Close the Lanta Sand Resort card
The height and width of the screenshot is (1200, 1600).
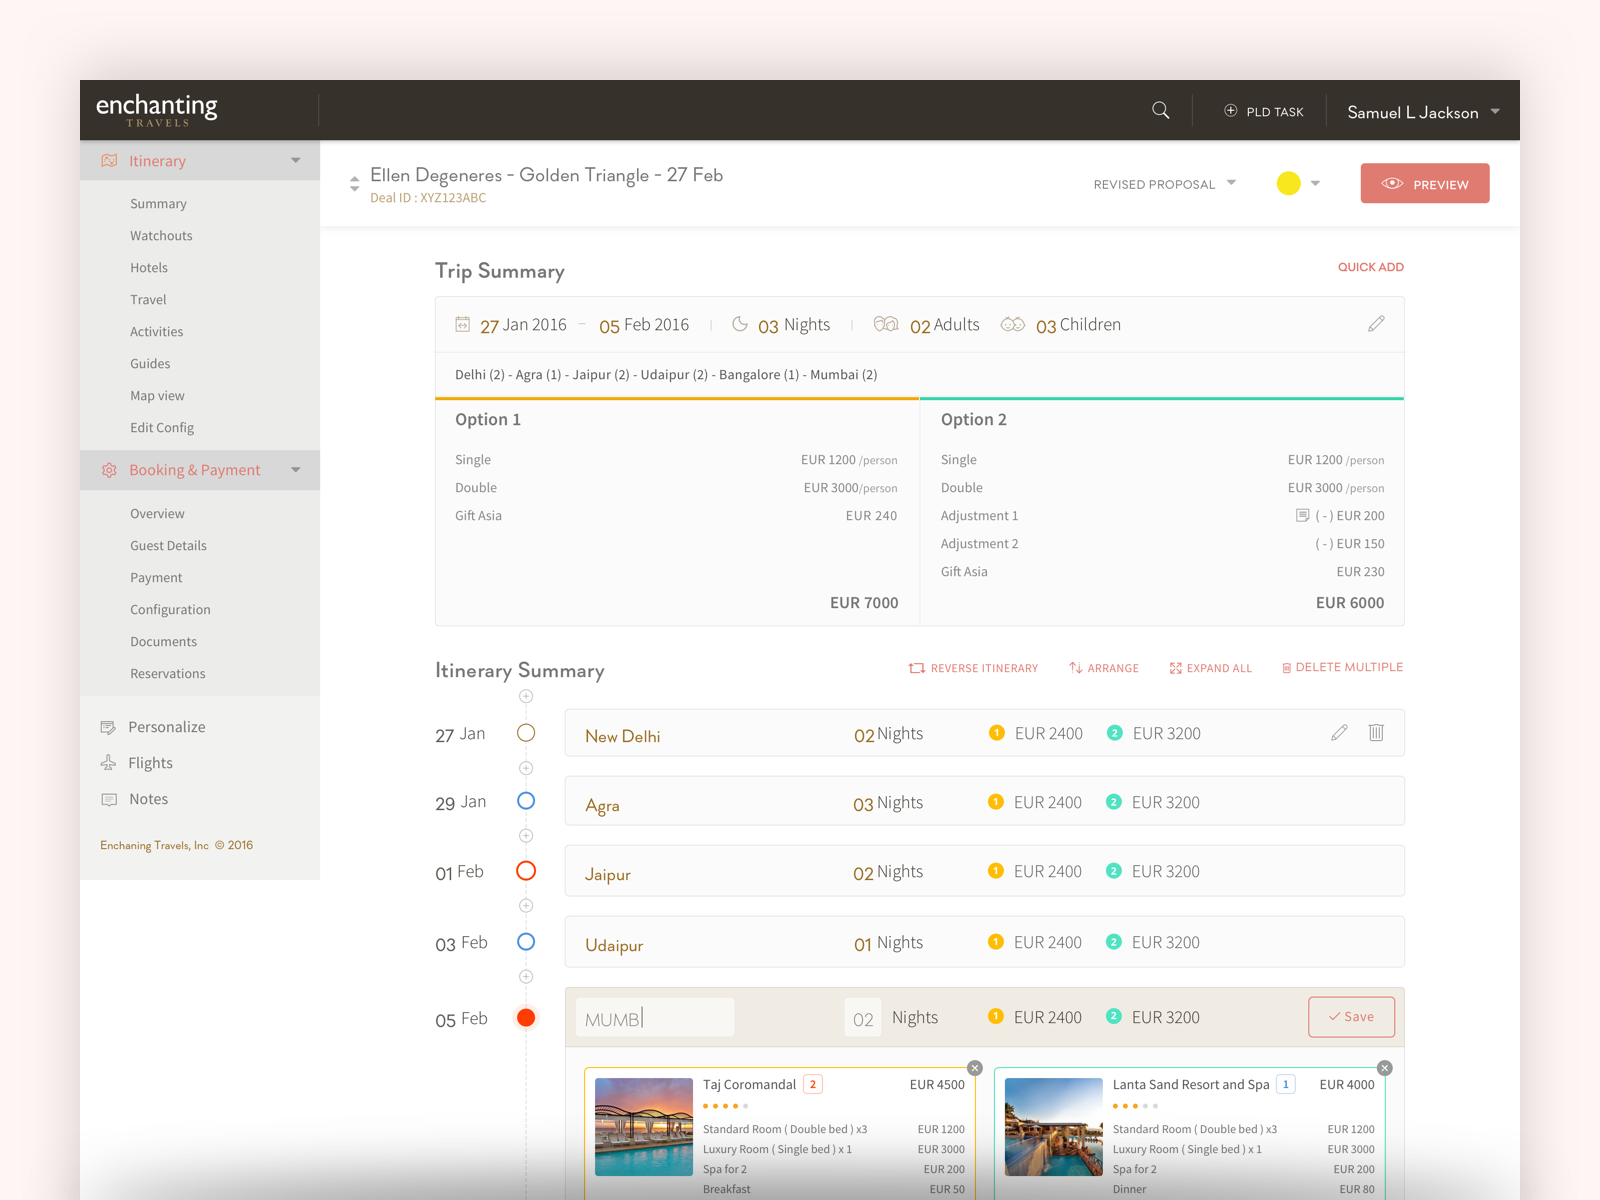tap(1384, 1068)
